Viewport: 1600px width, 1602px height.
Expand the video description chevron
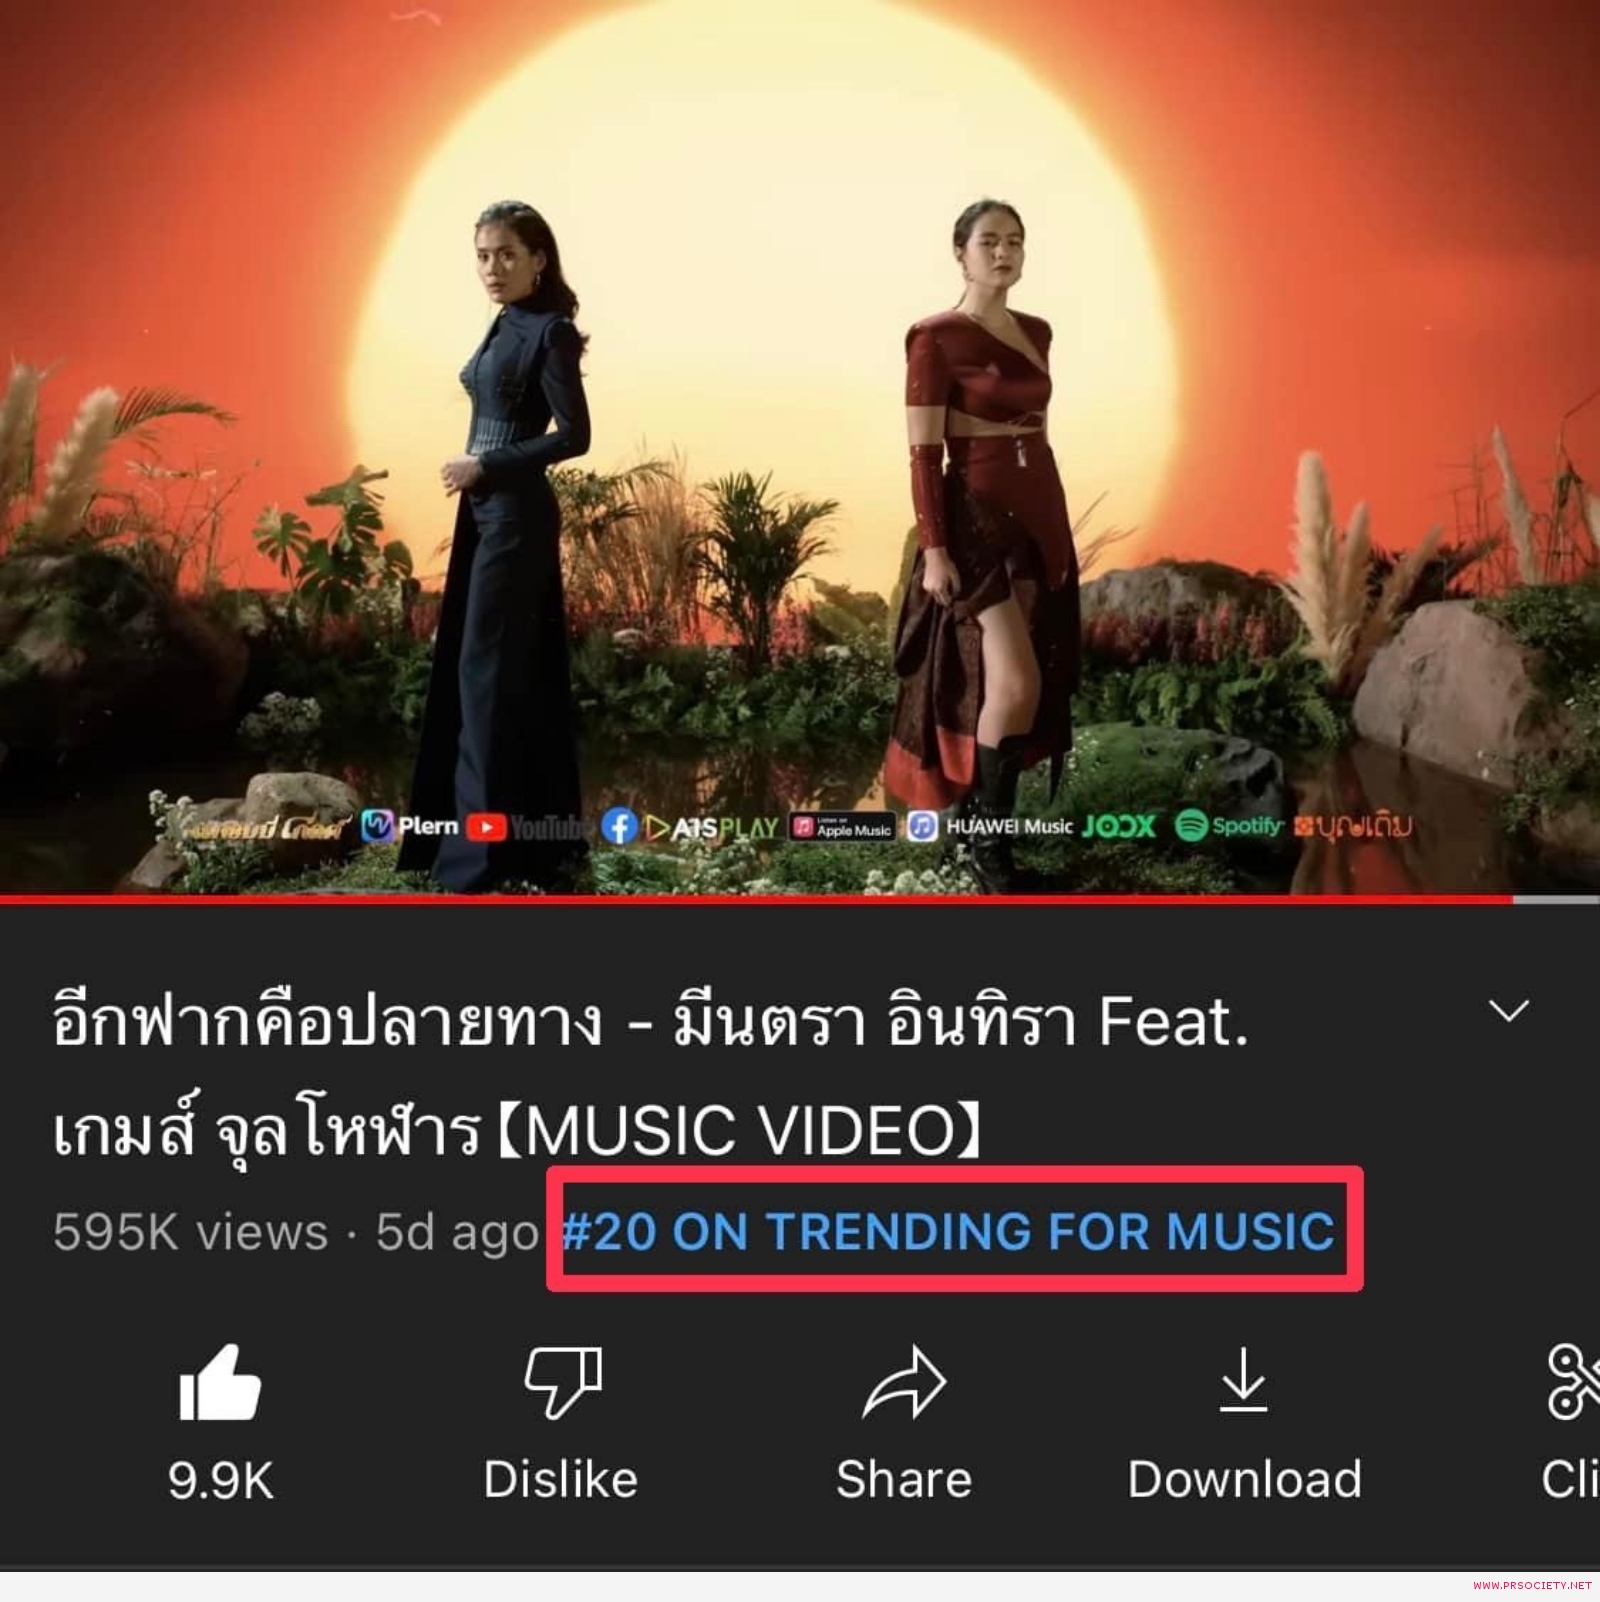point(1510,1010)
